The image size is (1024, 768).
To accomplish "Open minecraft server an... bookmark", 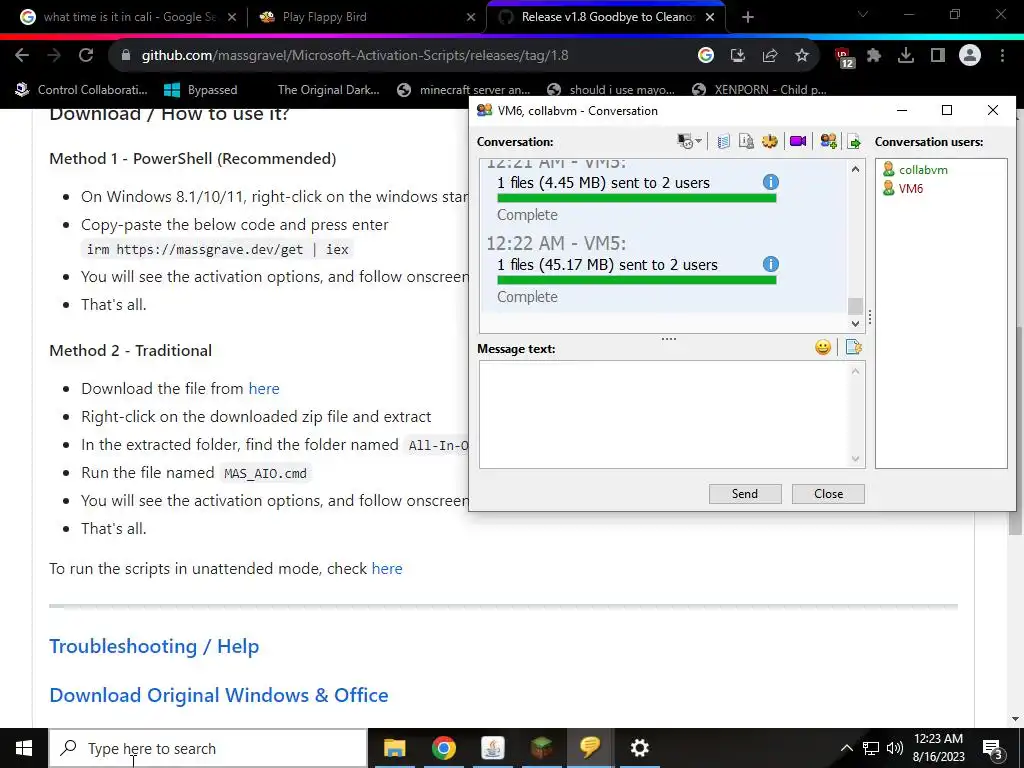I will tap(464, 89).
